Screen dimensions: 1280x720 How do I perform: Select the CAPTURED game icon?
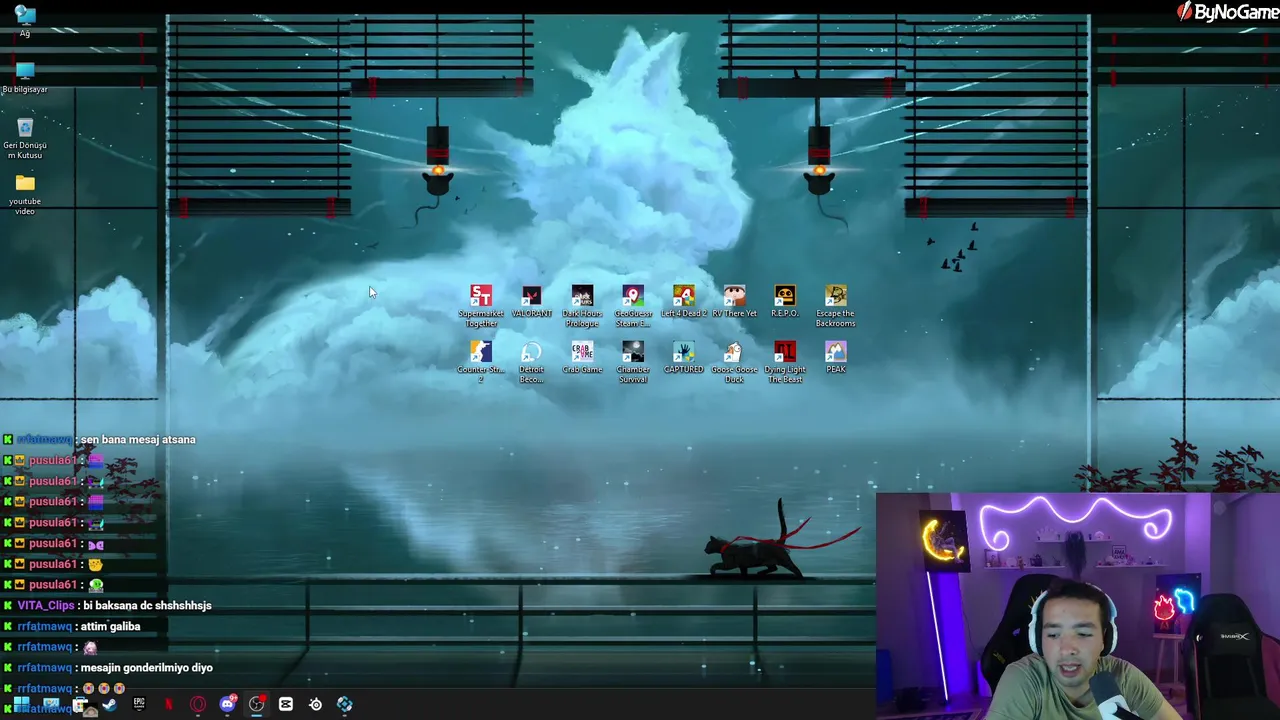click(x=684, y=357)
